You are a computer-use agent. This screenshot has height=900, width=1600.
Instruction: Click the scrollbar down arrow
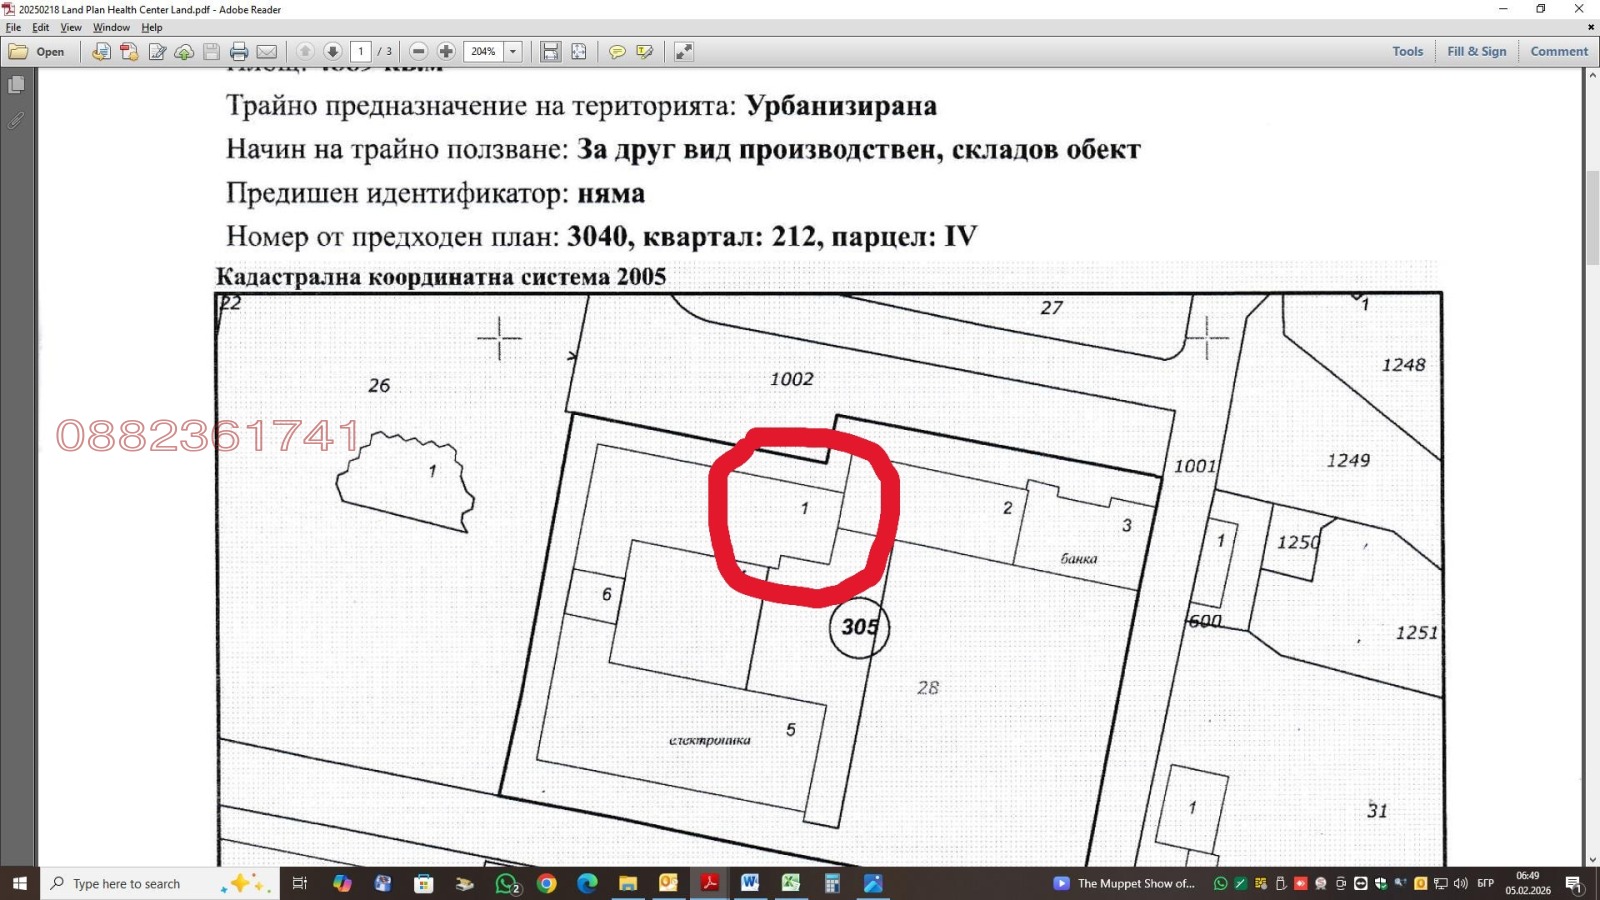click(1592, 859)
